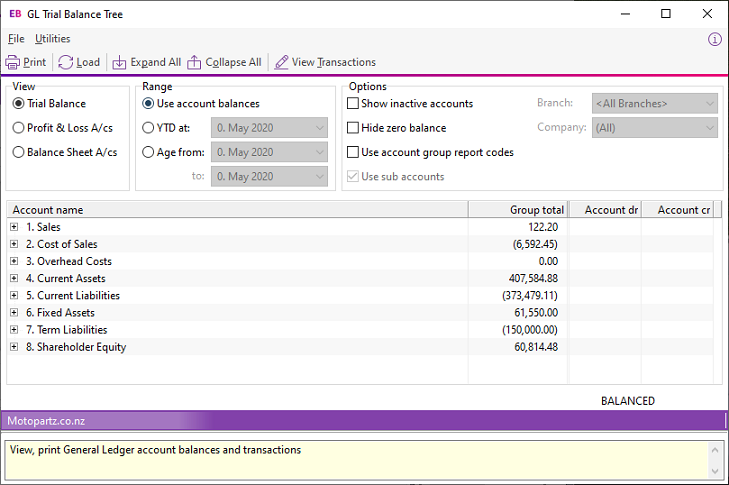Enable Hide zero balance checkbox
Viewport: 729px width, 485px height.
pyautogui.click(x=353, y=128)
